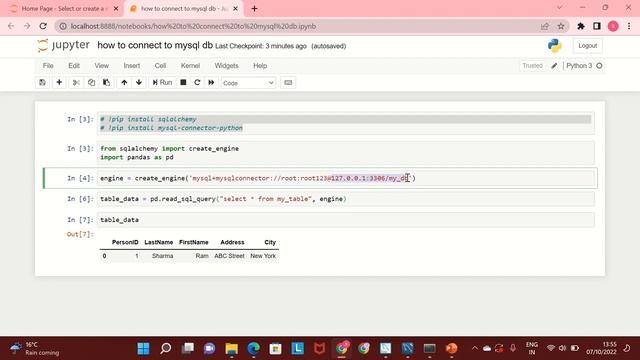Open the Help menu

pos(260,66)
